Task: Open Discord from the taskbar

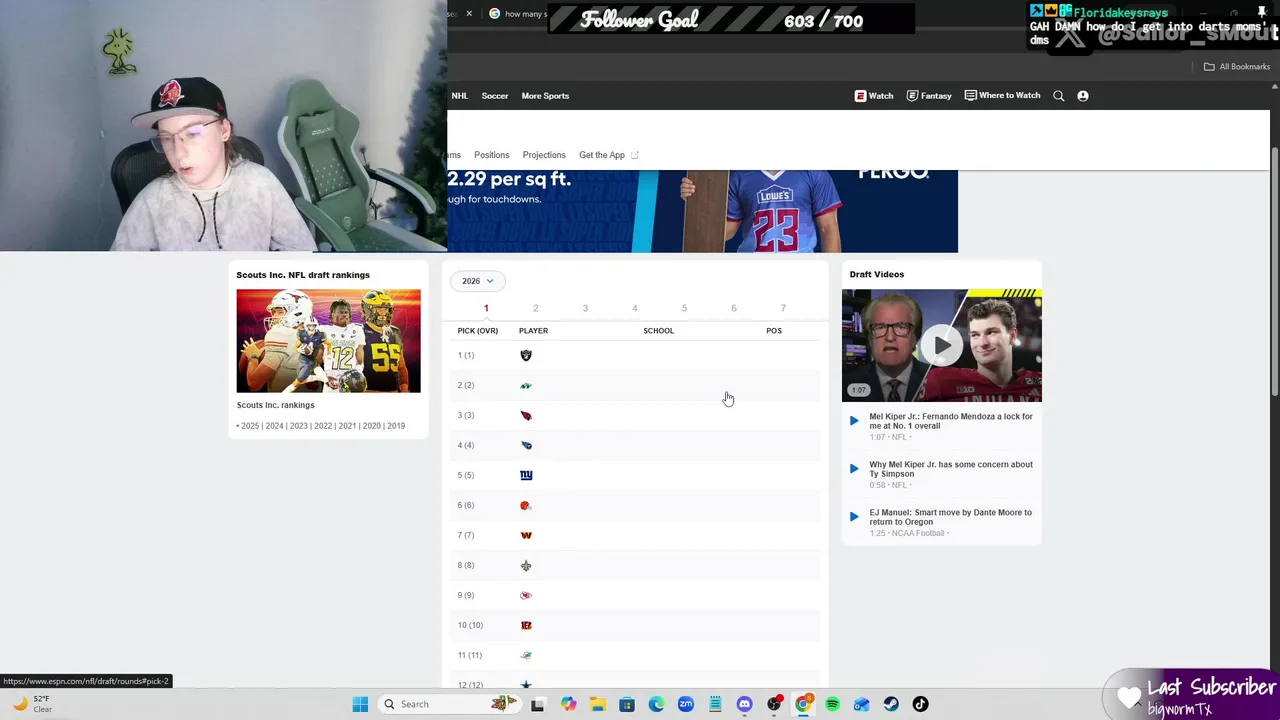Action: (744, 704)
